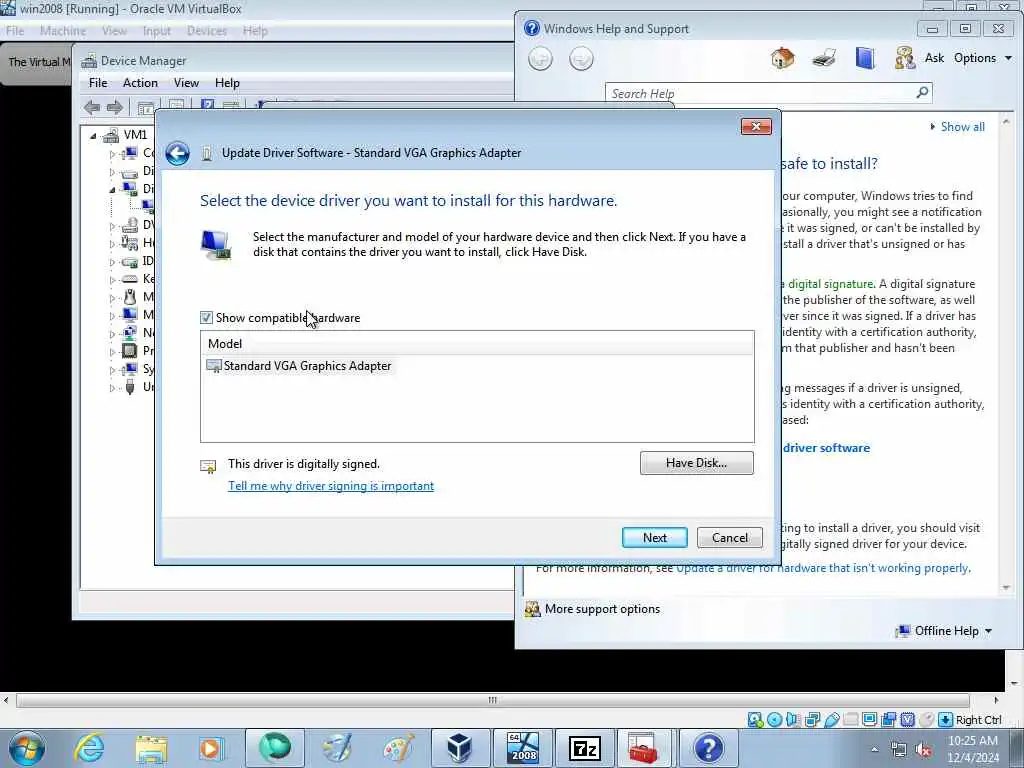The image size is (1024, 768).
Task: Click the Model column header
Action: pyautogui.click(x=477, y=344)
